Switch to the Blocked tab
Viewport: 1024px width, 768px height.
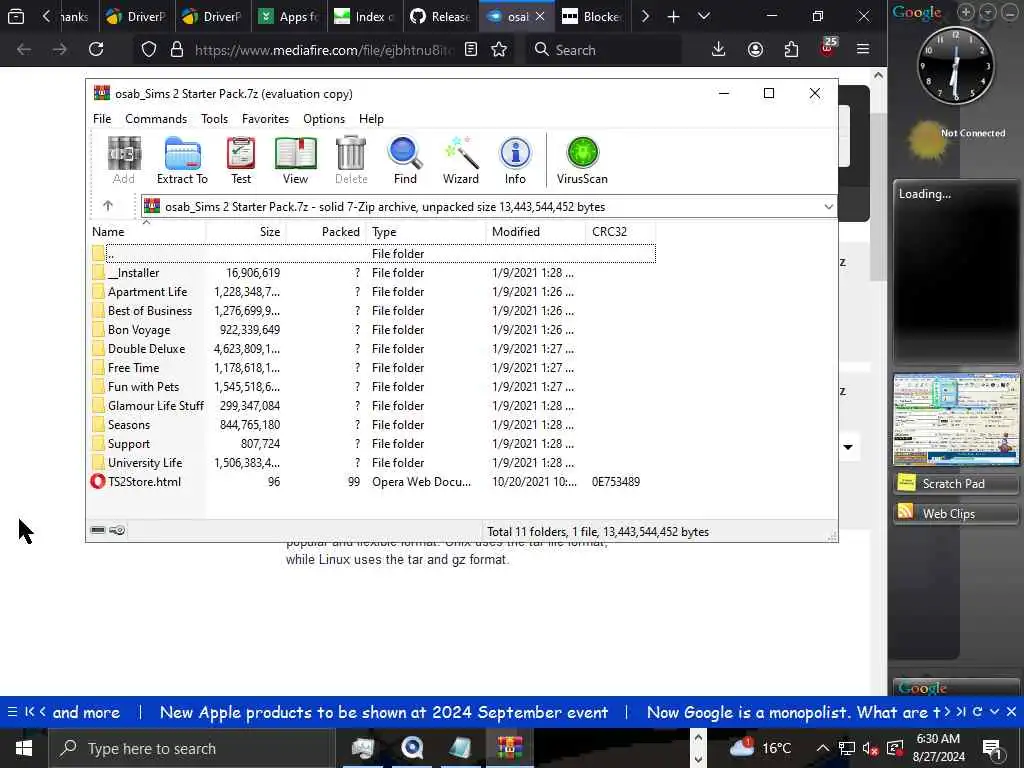click(x=592, y=16)
